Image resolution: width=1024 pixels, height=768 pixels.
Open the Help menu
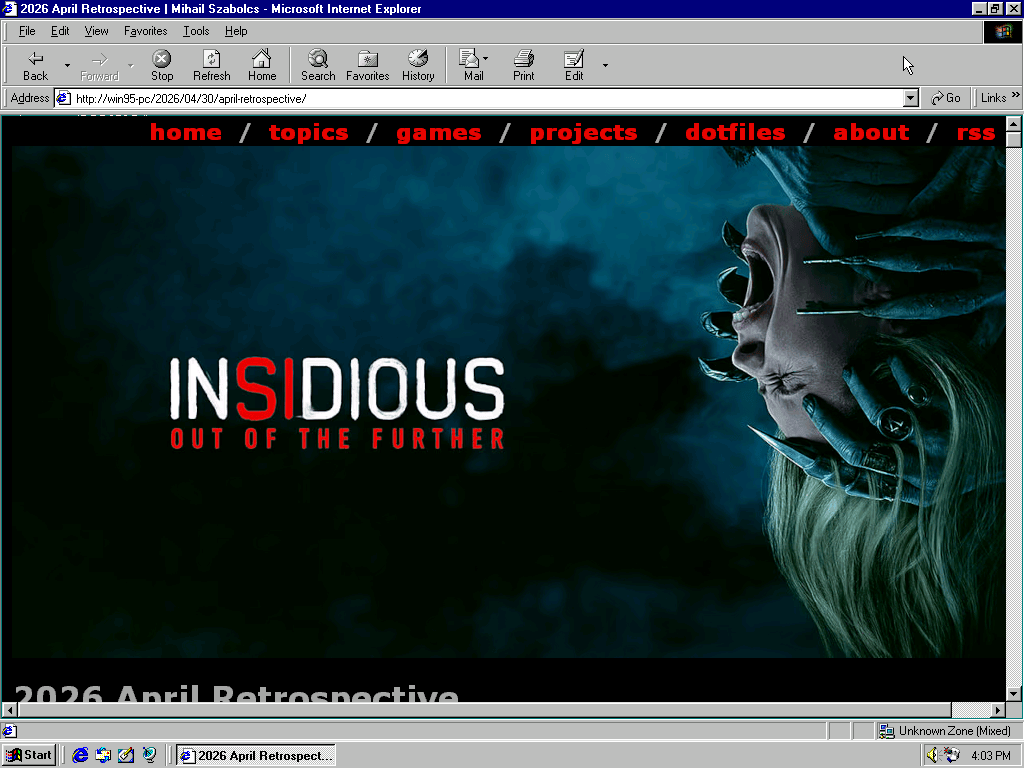236,31
